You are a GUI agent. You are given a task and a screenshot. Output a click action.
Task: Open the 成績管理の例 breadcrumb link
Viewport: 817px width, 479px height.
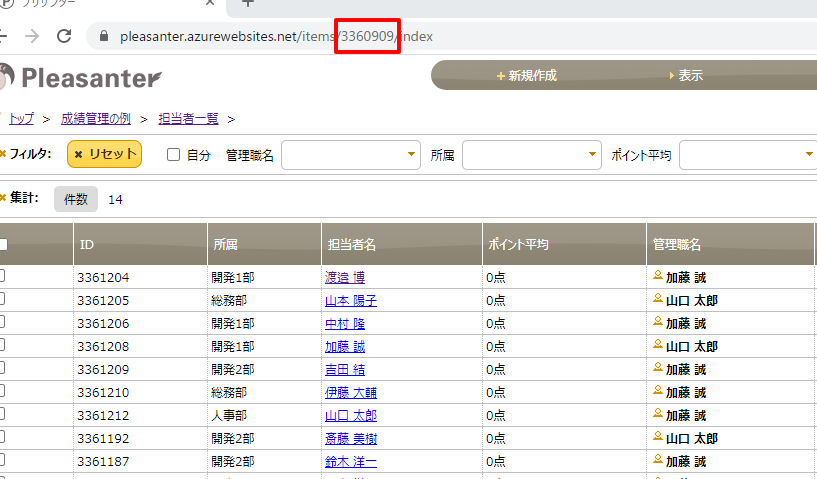(x=96, y=119)
